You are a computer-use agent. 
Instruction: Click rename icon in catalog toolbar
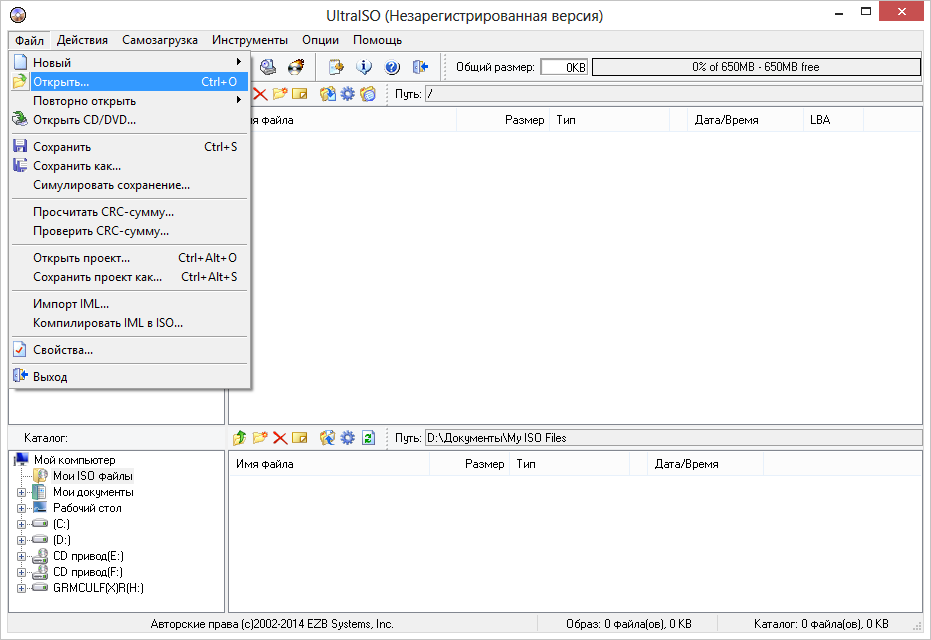click(x=300, y=438)
